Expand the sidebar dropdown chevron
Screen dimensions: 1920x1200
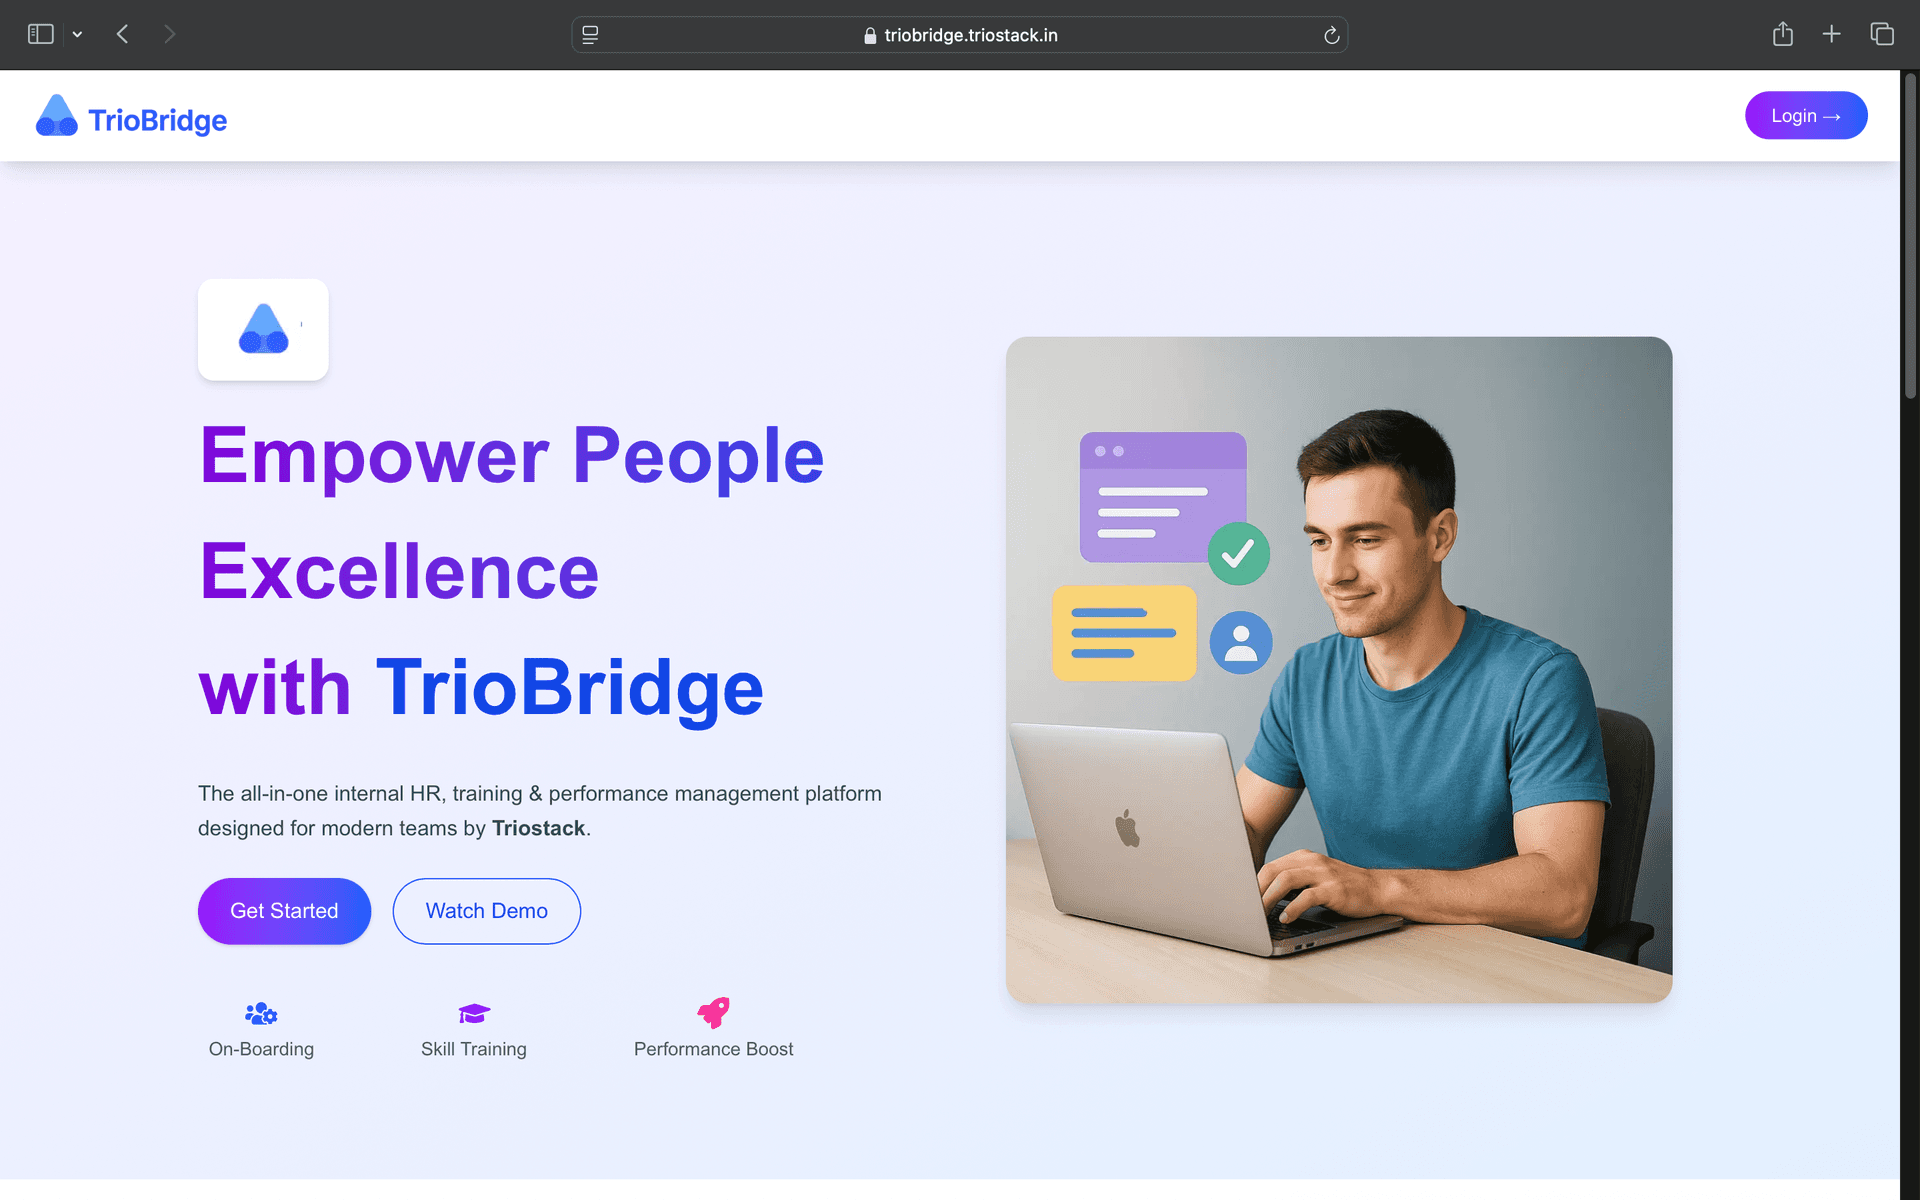pos(77,34)
